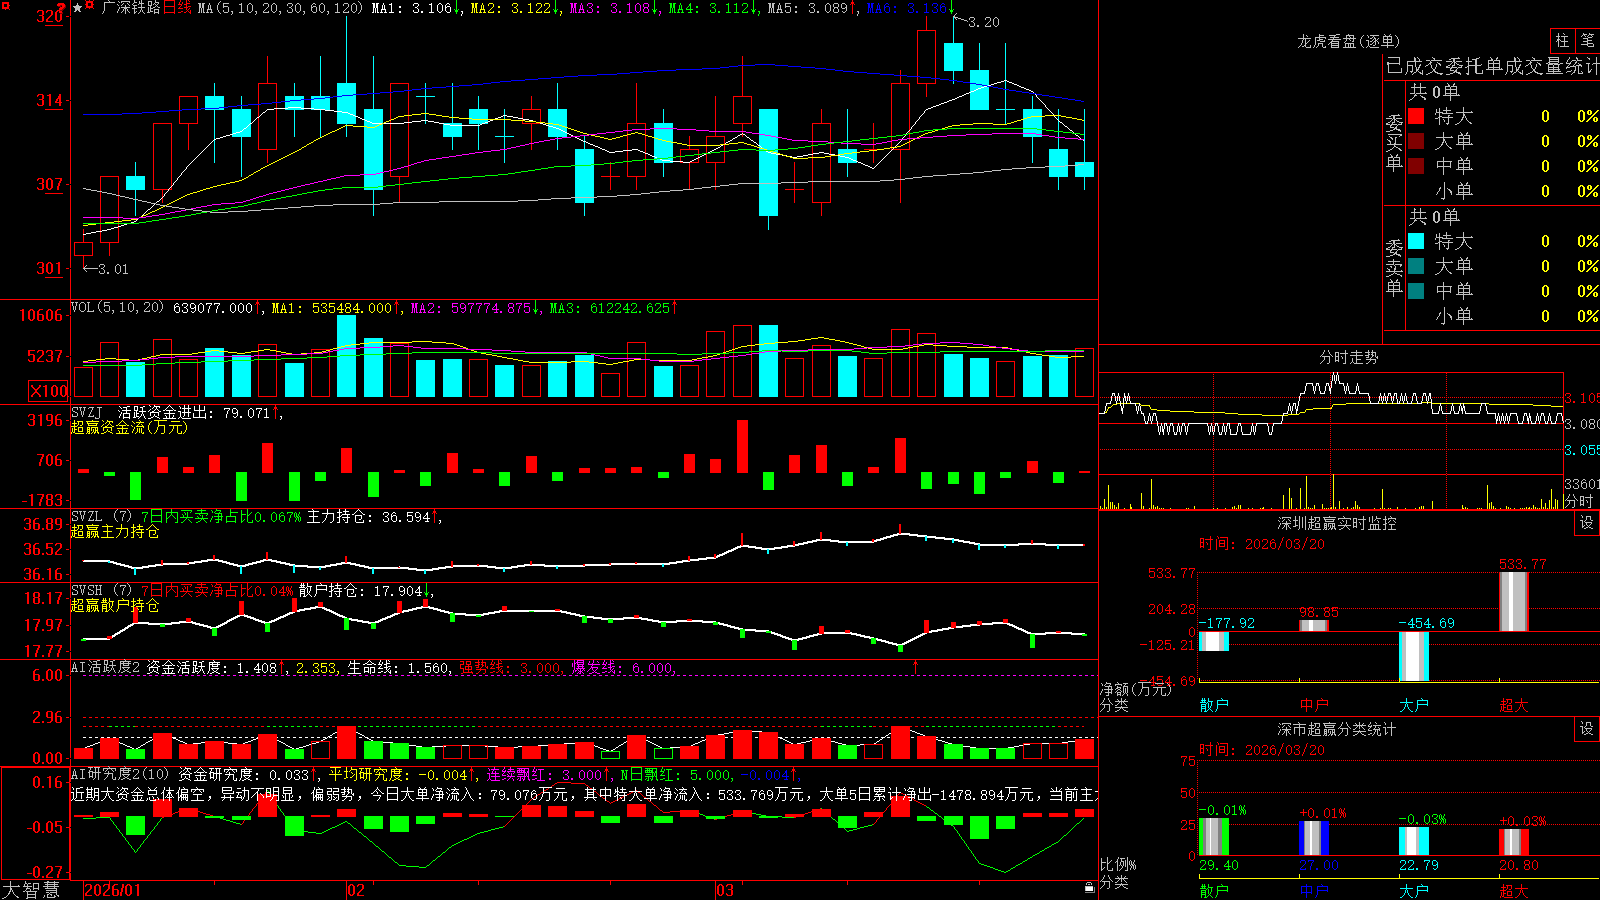This screenshot has width=1600, height=900.
Task: Toggle the red 日线 period label
Action: tap(177, 8)
